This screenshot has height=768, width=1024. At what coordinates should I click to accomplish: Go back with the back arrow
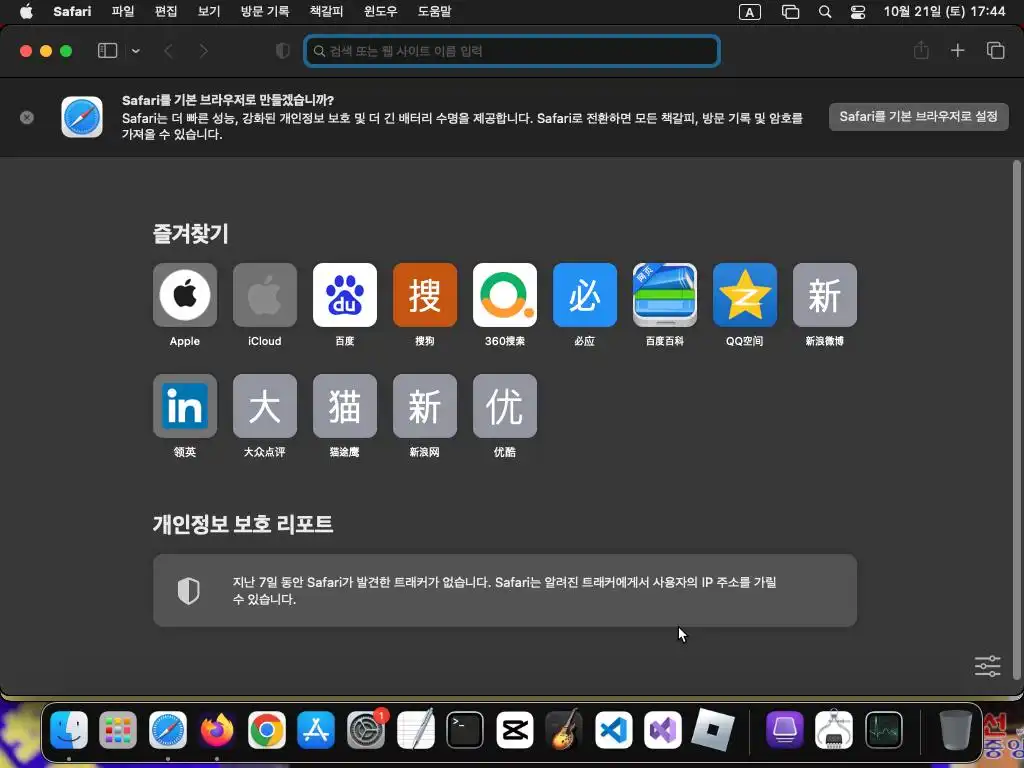(x=168, y=51)
